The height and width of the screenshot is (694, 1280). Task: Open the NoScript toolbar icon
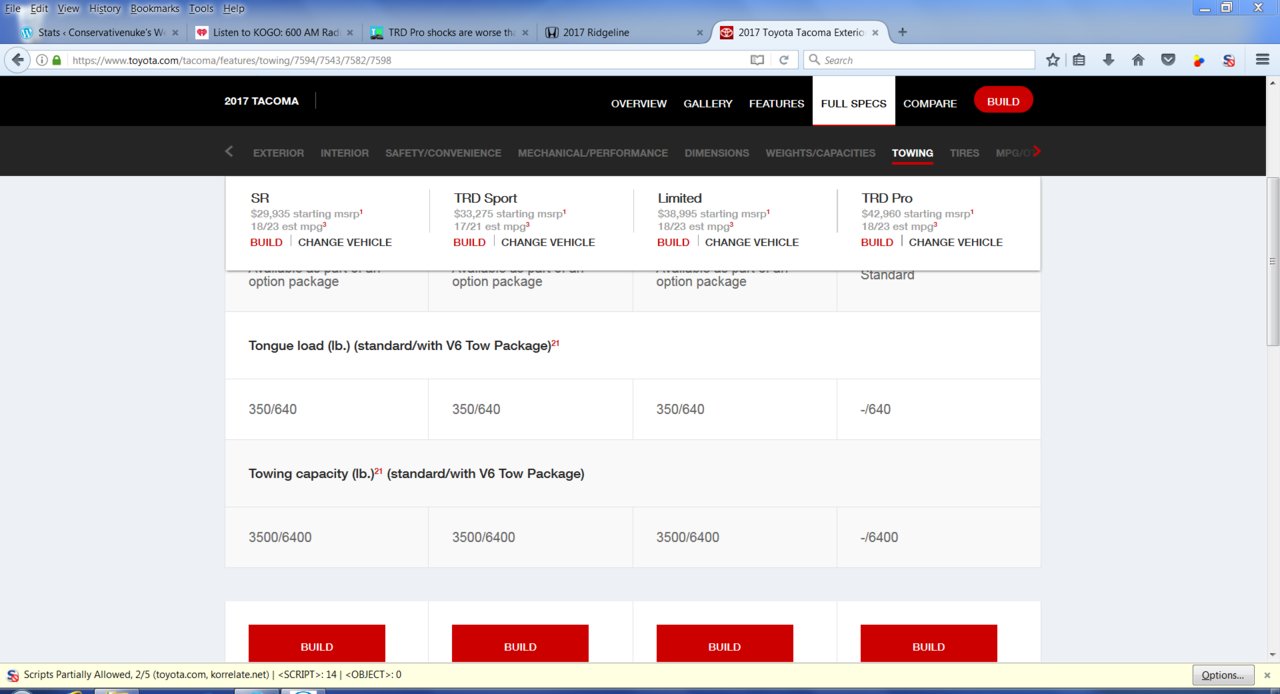1229,60
